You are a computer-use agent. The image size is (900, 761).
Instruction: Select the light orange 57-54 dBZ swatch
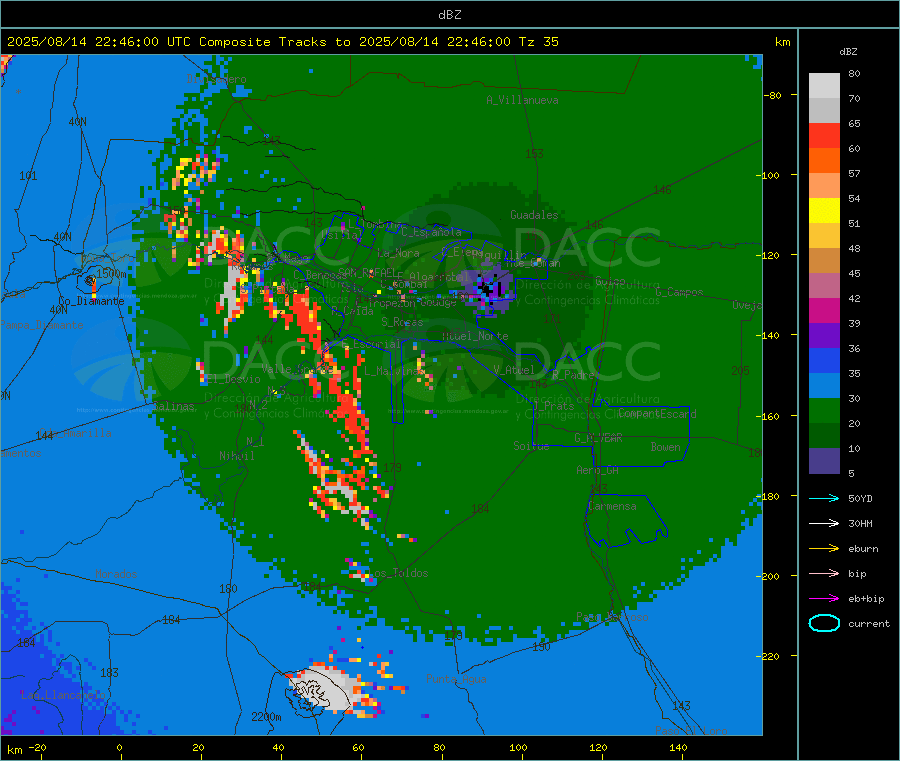pyautogui.click(x=824, y=185)
